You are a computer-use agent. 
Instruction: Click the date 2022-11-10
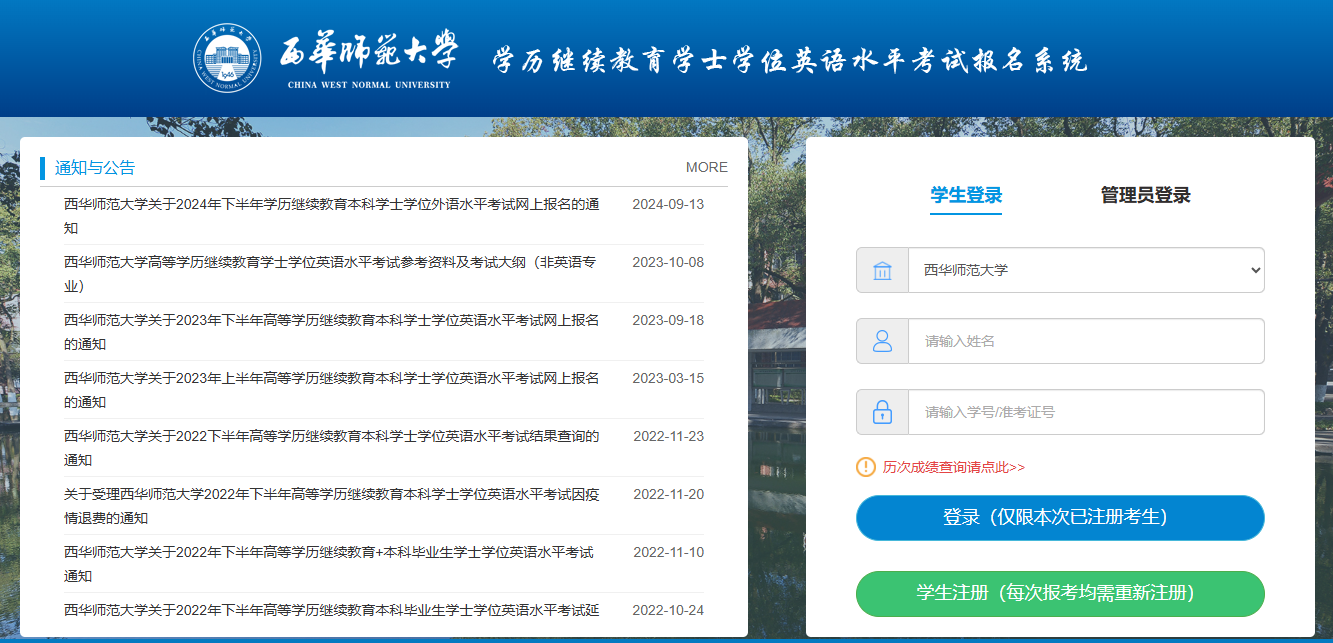click(668, 552)
